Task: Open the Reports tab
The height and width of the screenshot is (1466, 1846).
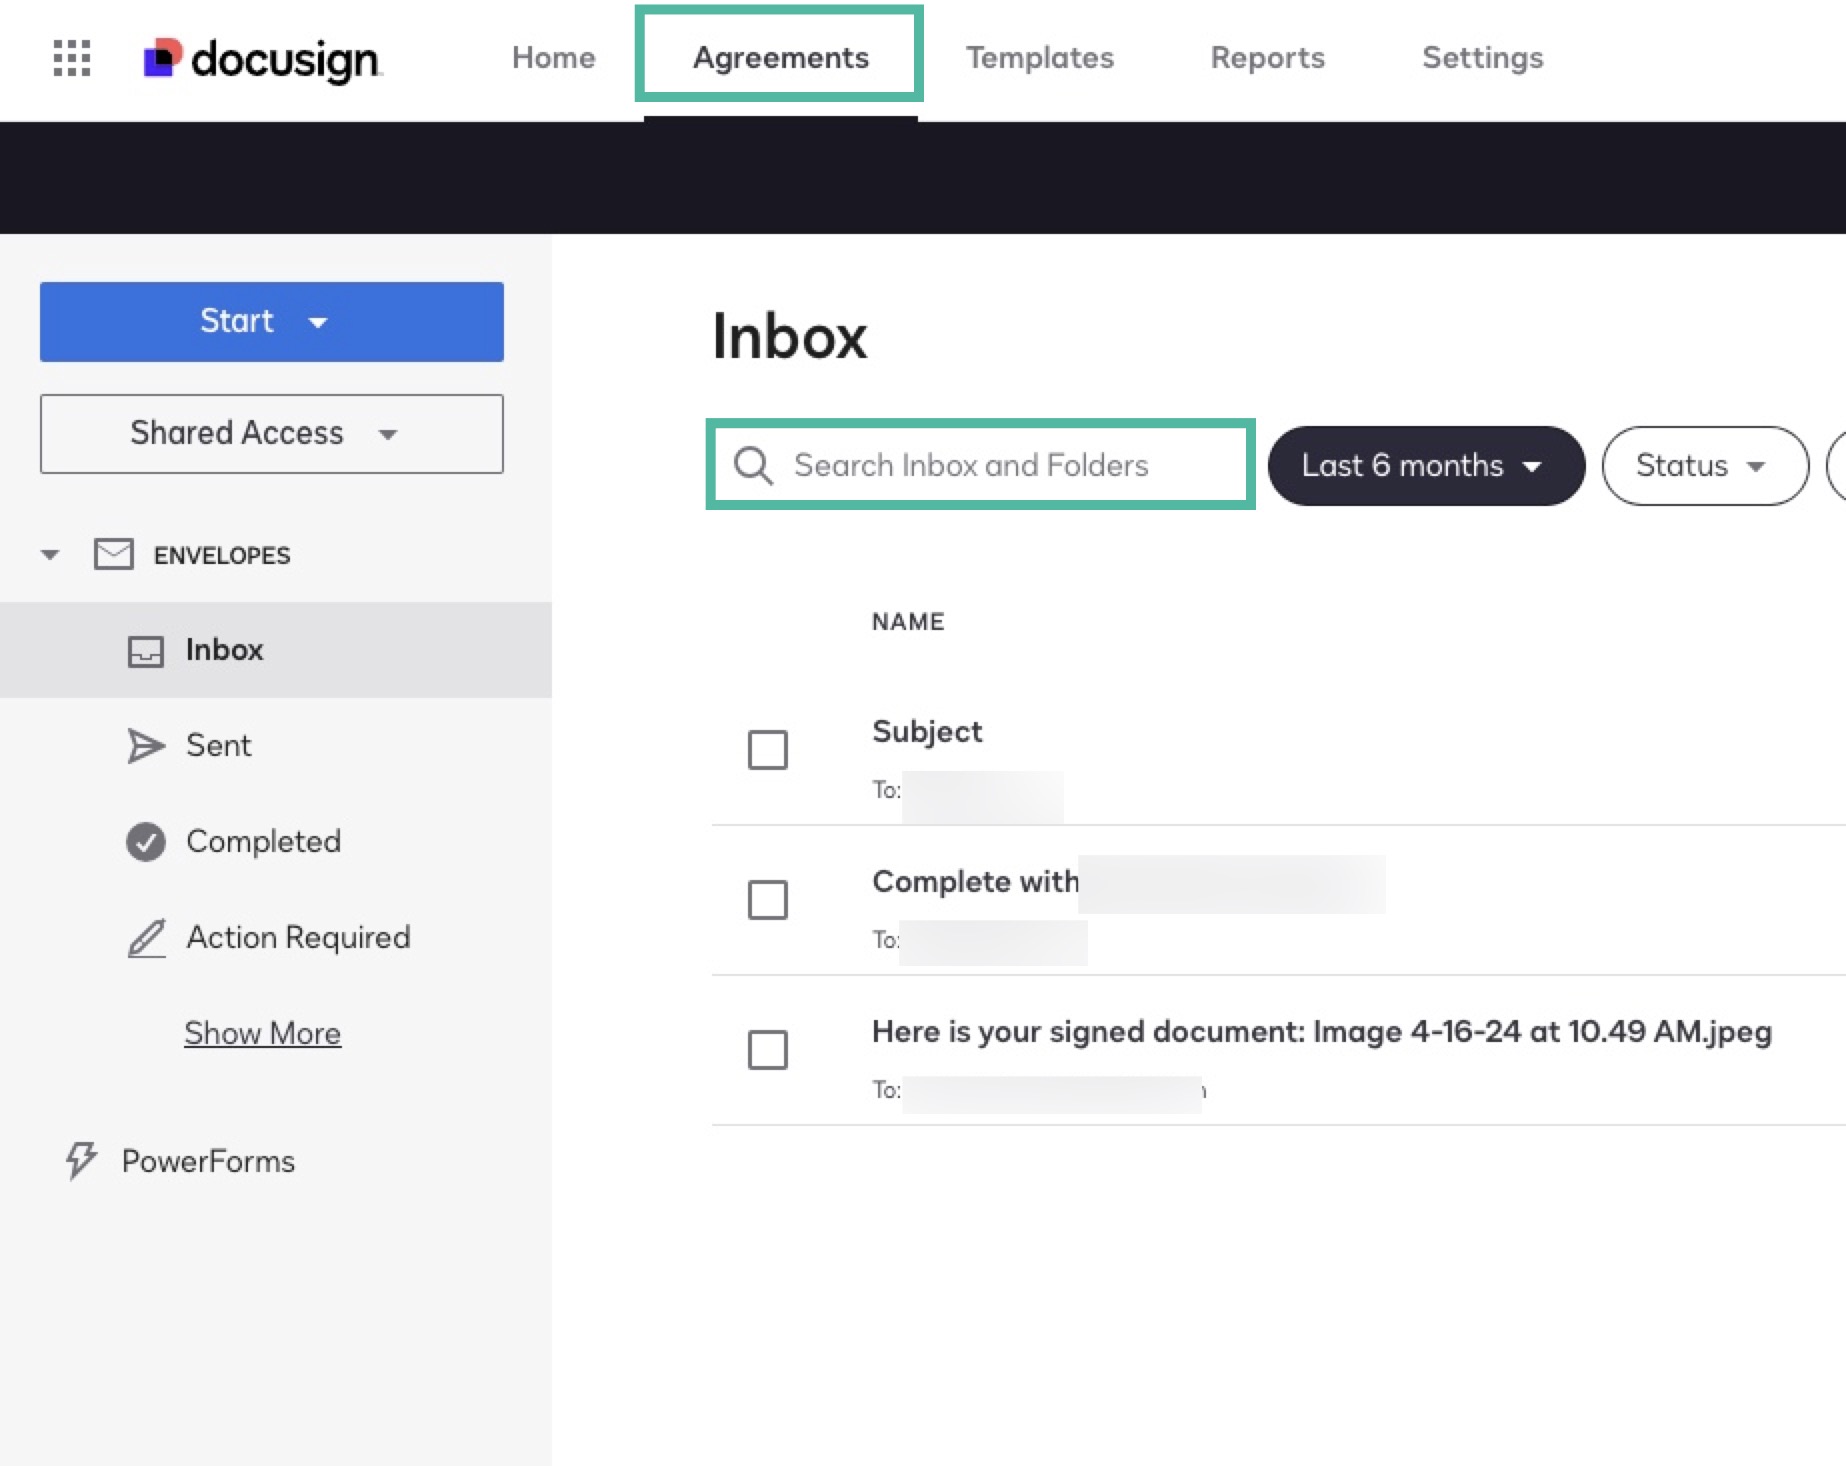Action: (1266, 58)
